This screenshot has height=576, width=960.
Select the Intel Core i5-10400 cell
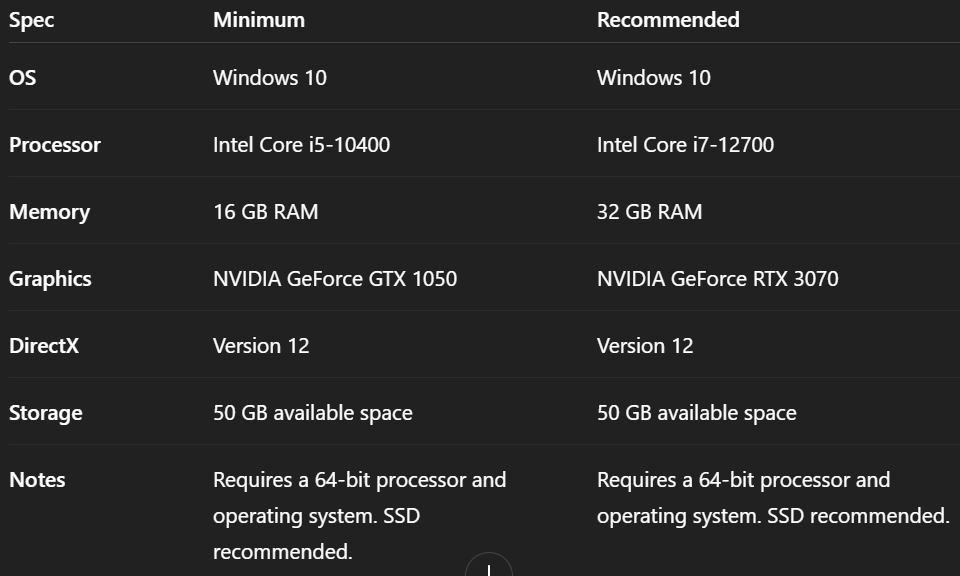click(301, 145)
